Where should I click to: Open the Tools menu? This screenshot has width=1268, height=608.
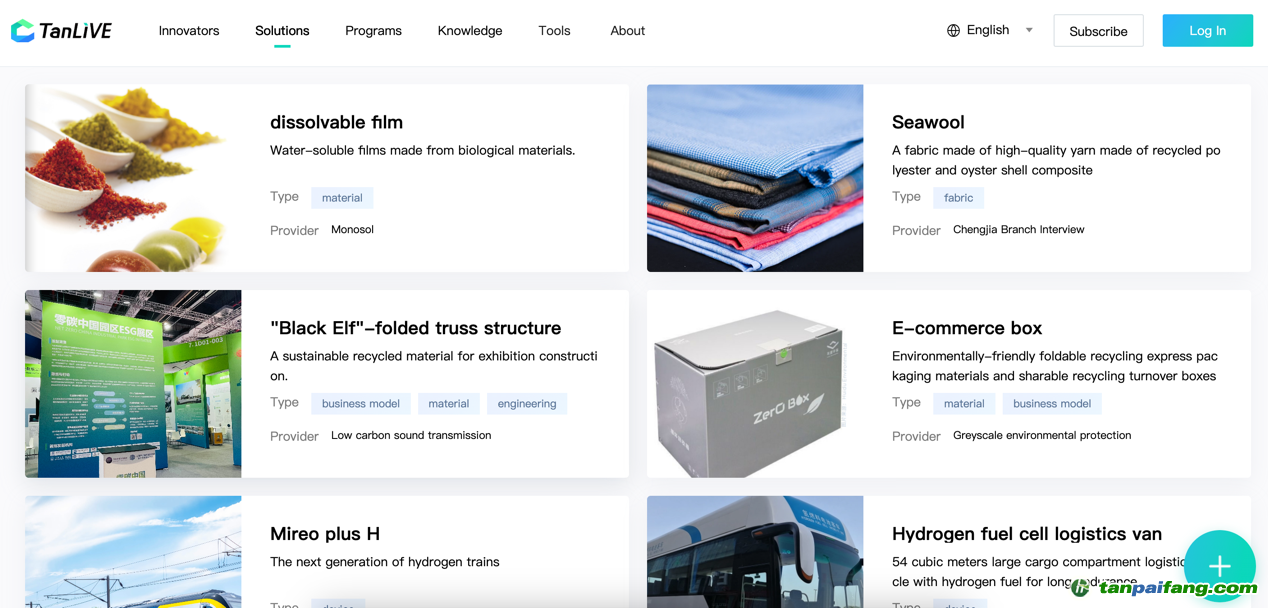coord(554,31)
